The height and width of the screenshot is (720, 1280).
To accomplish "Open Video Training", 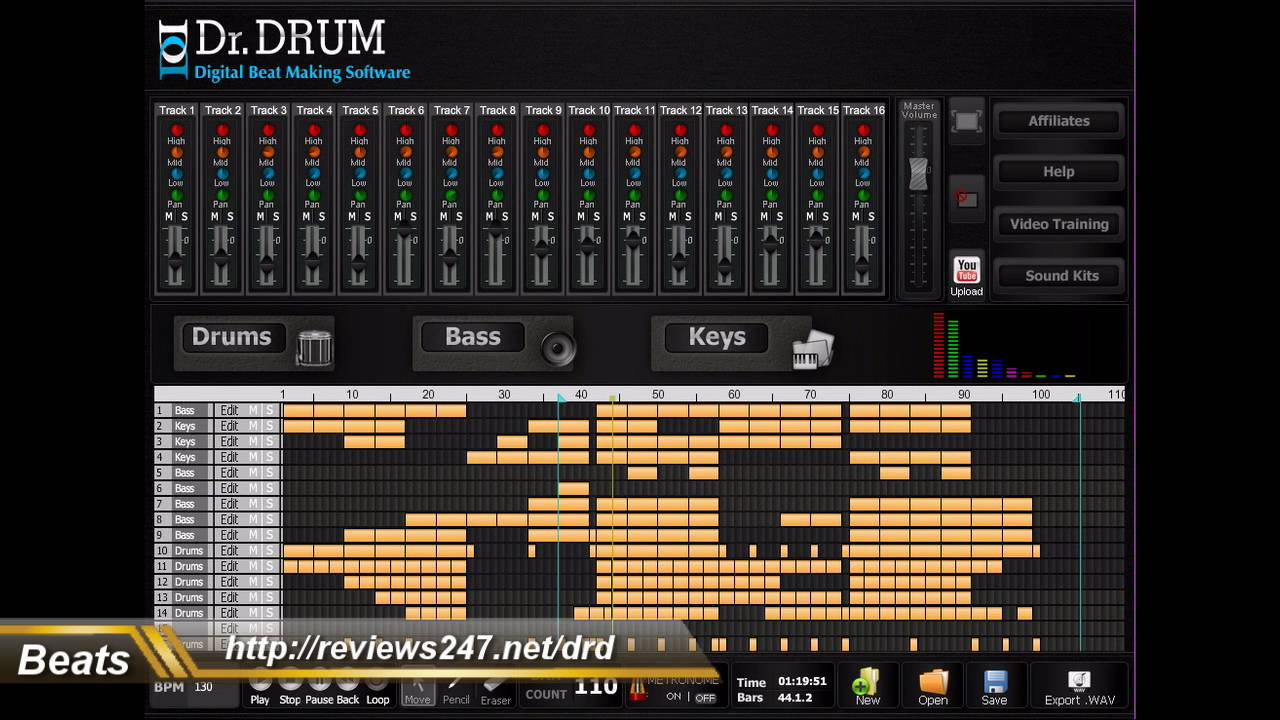I will (1059, 224).
